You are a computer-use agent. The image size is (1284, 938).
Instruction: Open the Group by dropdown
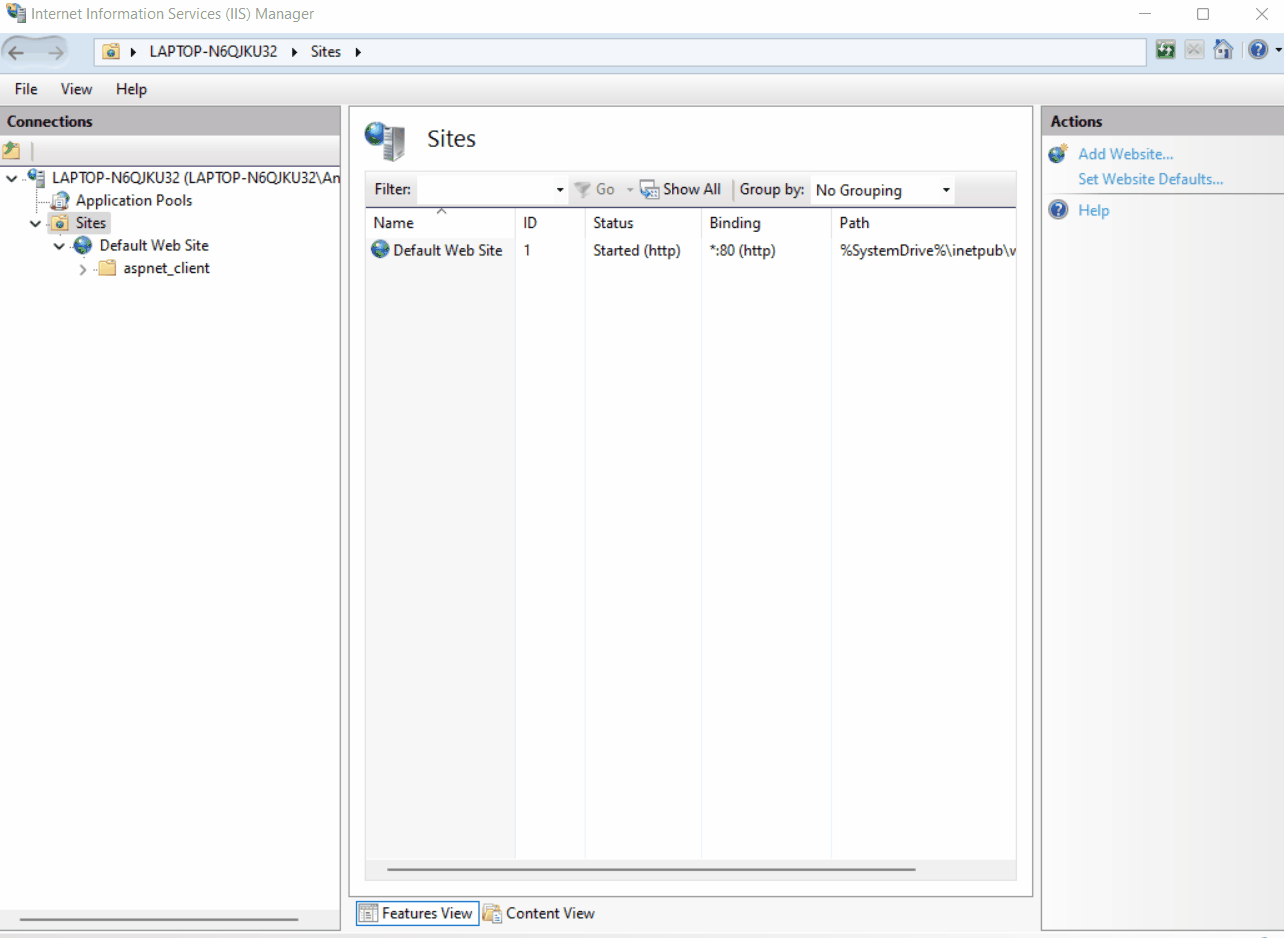(945, 190)
